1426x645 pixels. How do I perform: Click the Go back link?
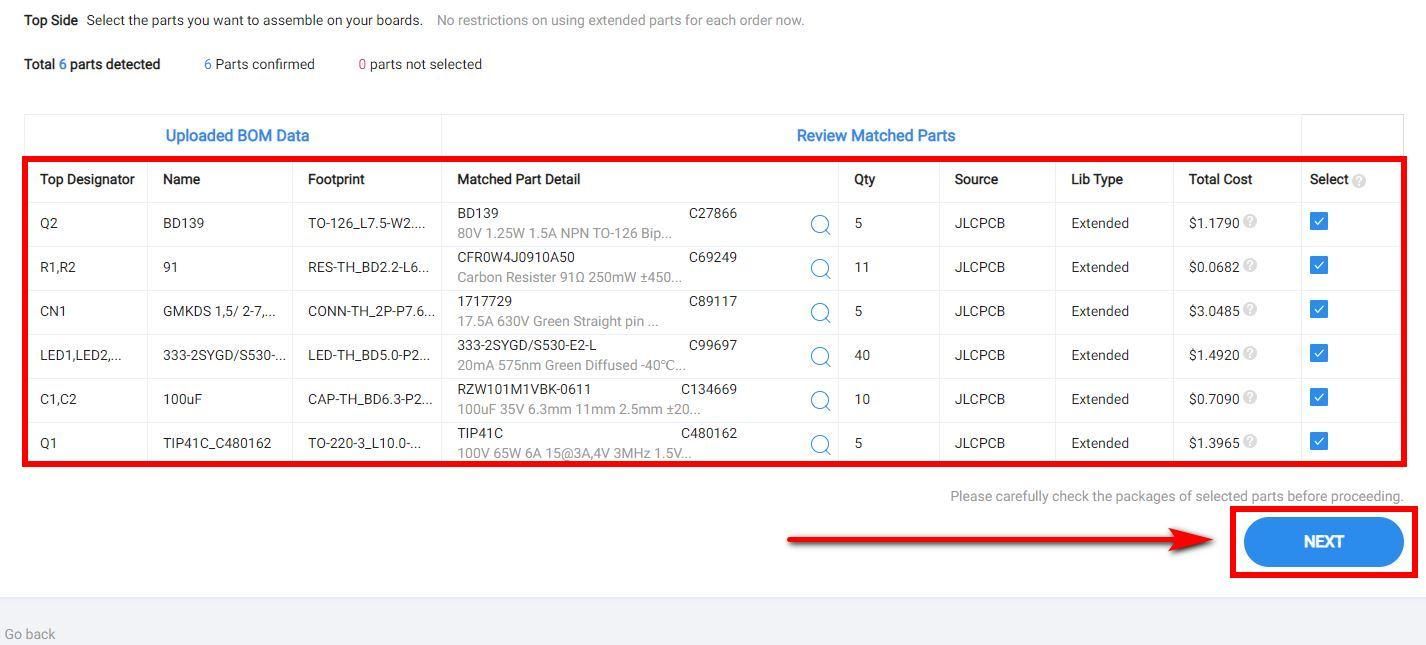[30, 634]
